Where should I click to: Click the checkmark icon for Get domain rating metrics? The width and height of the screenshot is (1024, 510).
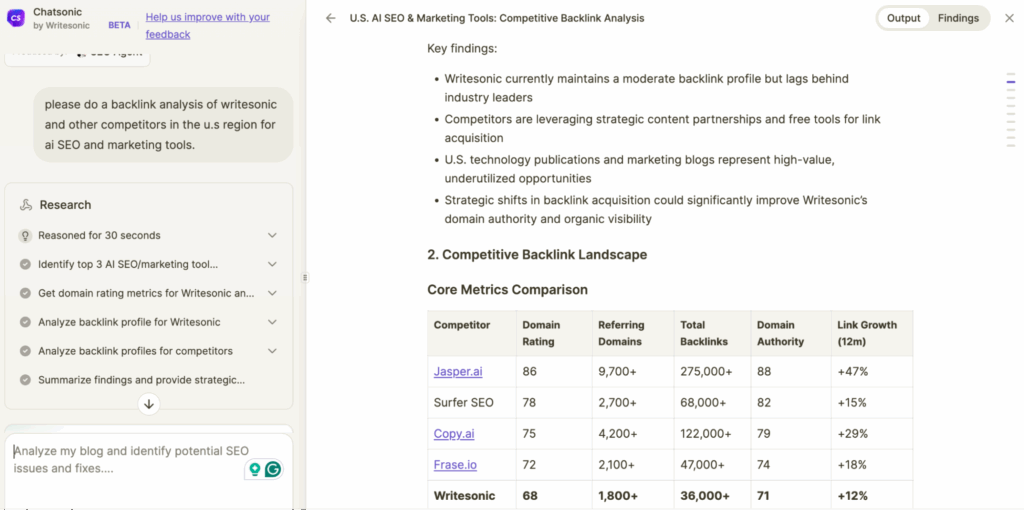[x=25, y=293]
